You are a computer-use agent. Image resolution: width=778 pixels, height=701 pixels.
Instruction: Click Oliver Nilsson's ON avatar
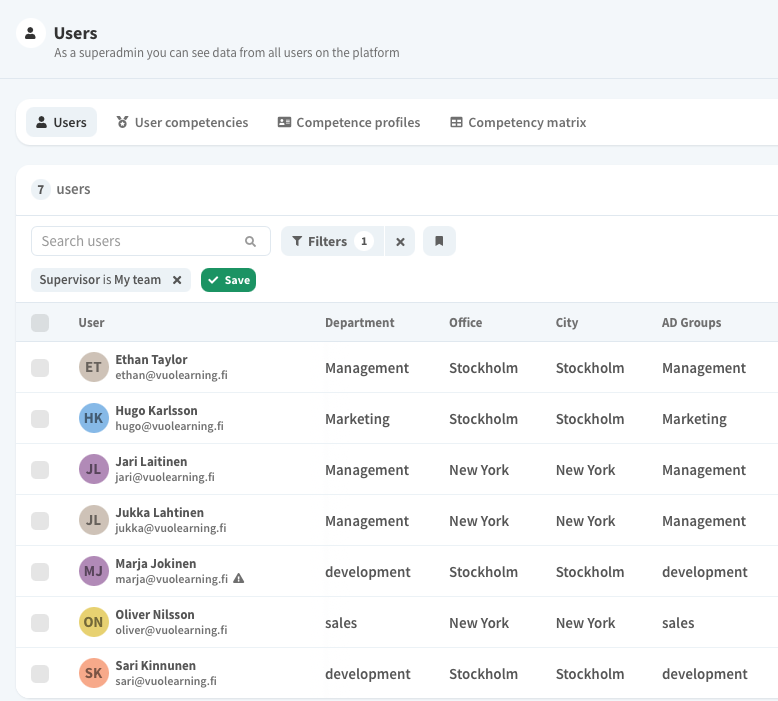point(94,622)
